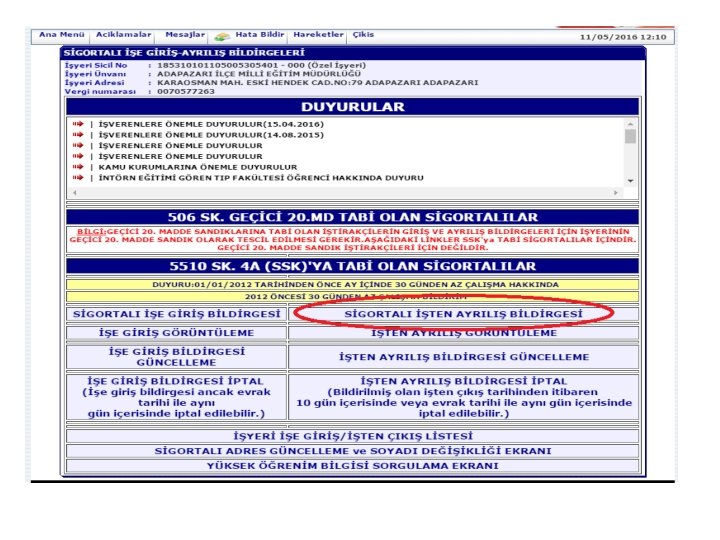Viewport: 720px width, 540px height.
Task: Open İNTÖRN EĞİTİMİ GÖREN TIP FAKÜLTESİ announcement
Action: pos(261,178)
